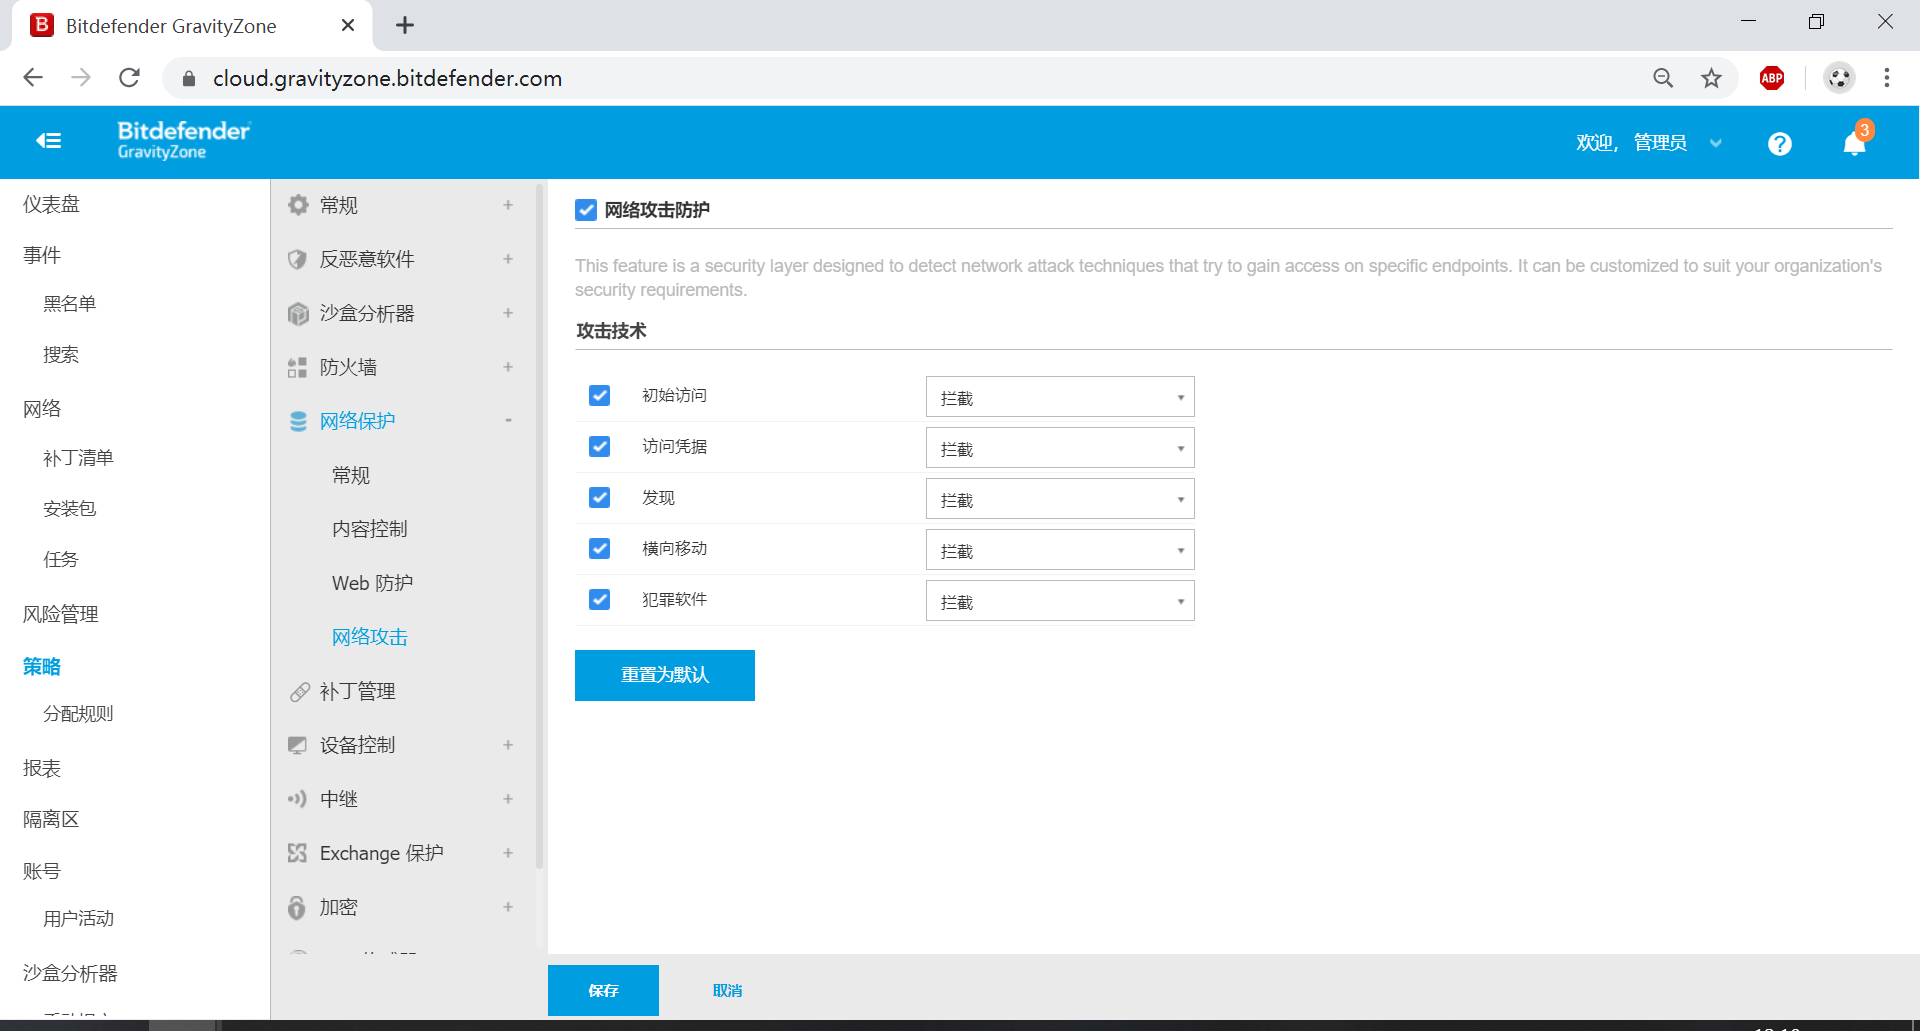This screenshot has height=1031, width=1920.
Task: Open the browser three-dot menu
Action: [1887, 78]
